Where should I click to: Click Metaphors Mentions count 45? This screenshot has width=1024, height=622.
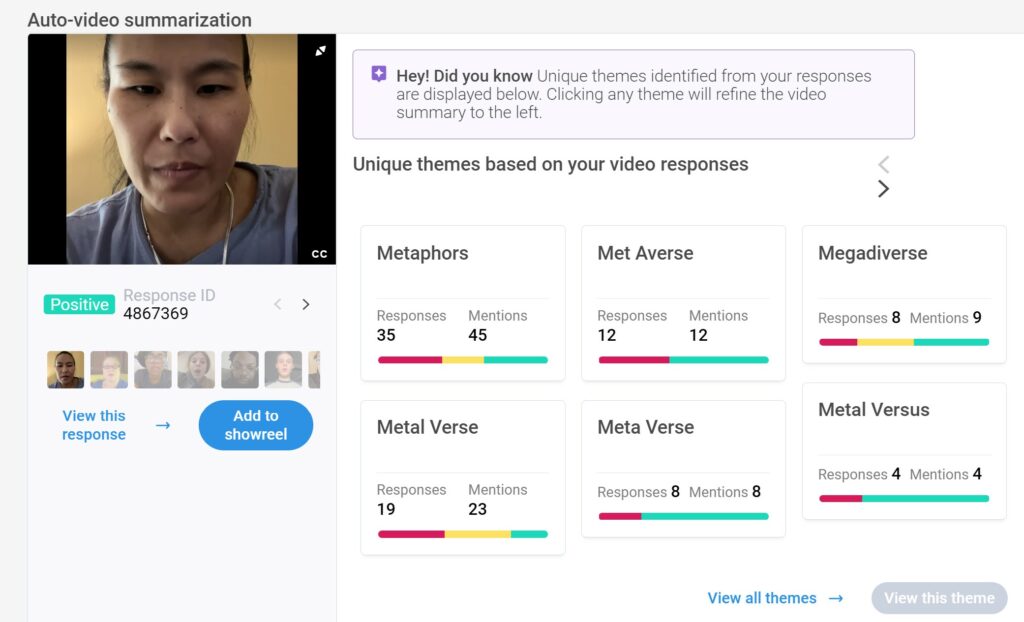(x=477, y=335)
